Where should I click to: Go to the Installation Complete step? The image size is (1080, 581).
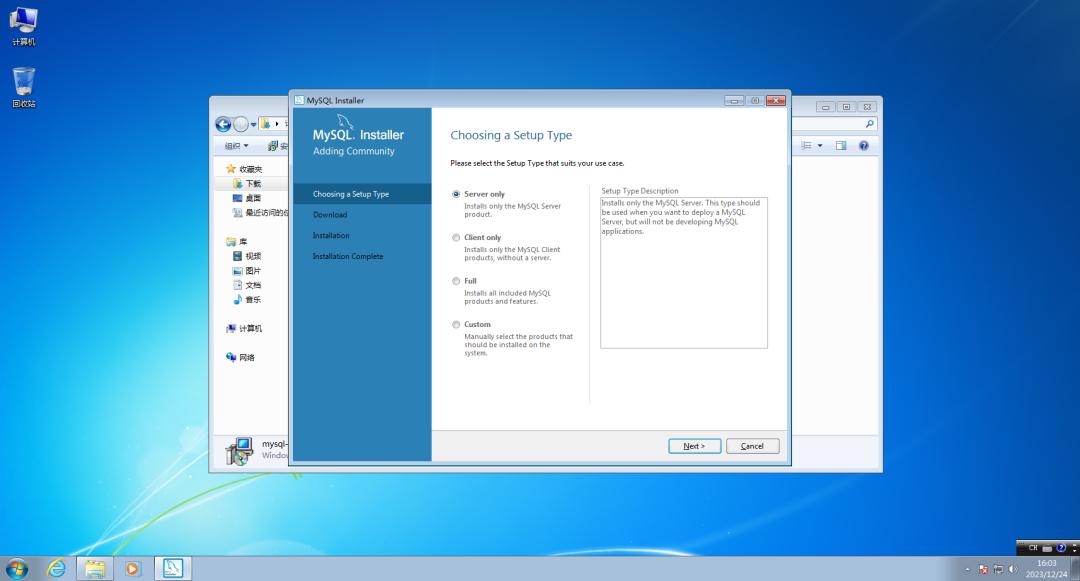point(348,256)
